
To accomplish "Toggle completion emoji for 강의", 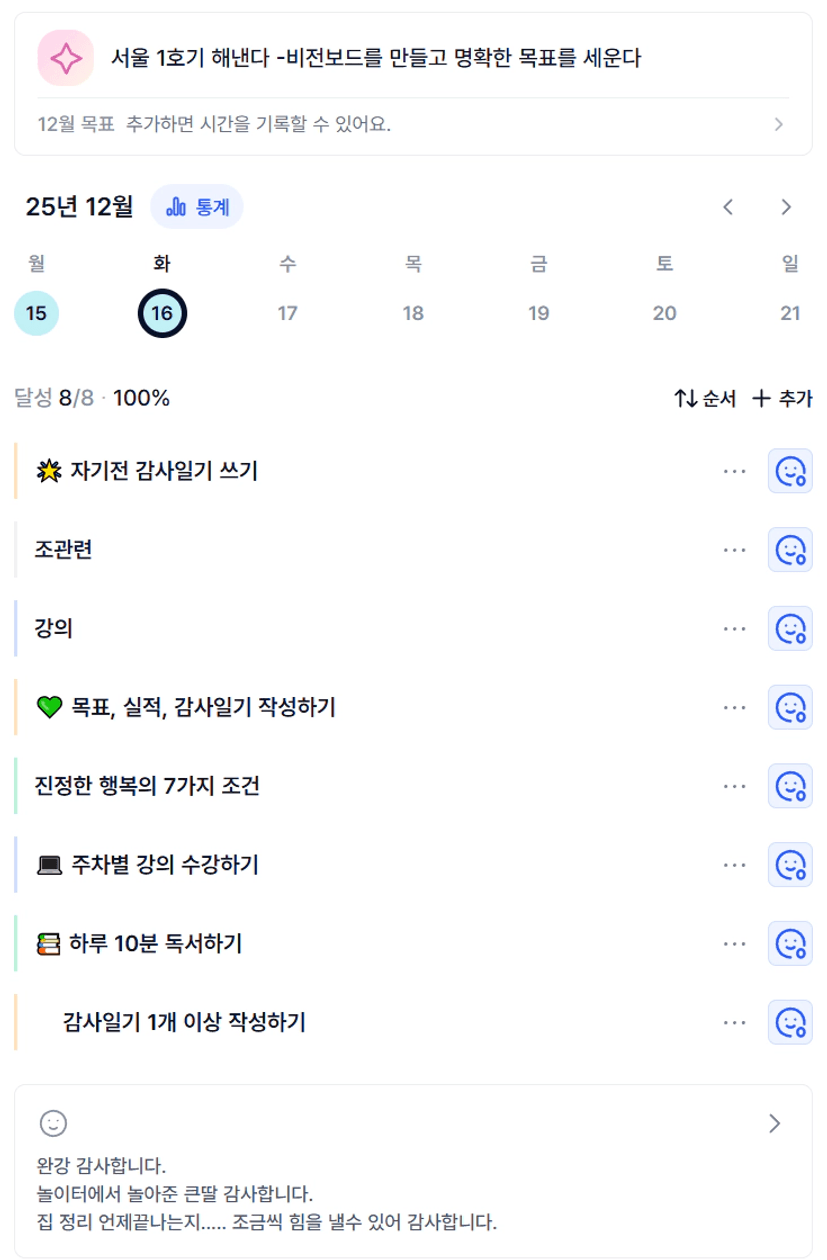I will coord(790,628).
